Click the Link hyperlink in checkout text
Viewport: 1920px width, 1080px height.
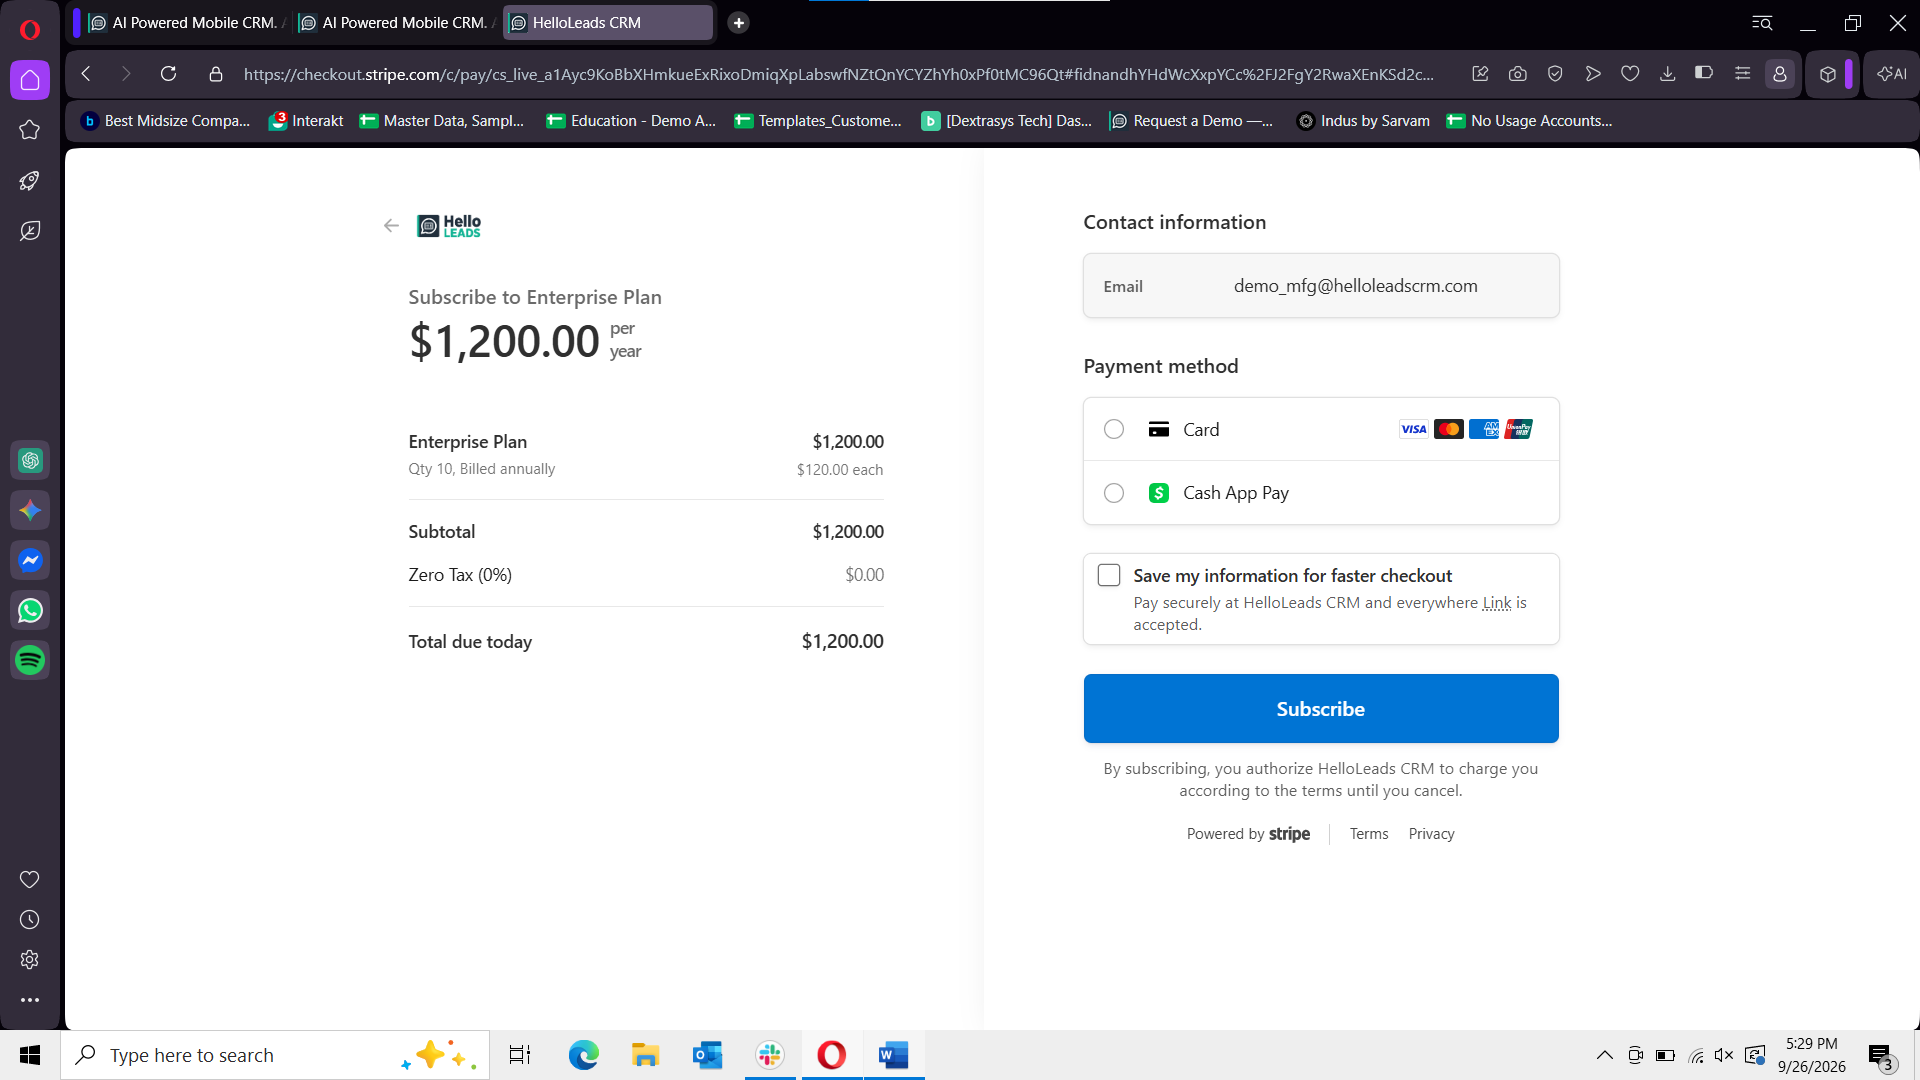[1497, 603]
